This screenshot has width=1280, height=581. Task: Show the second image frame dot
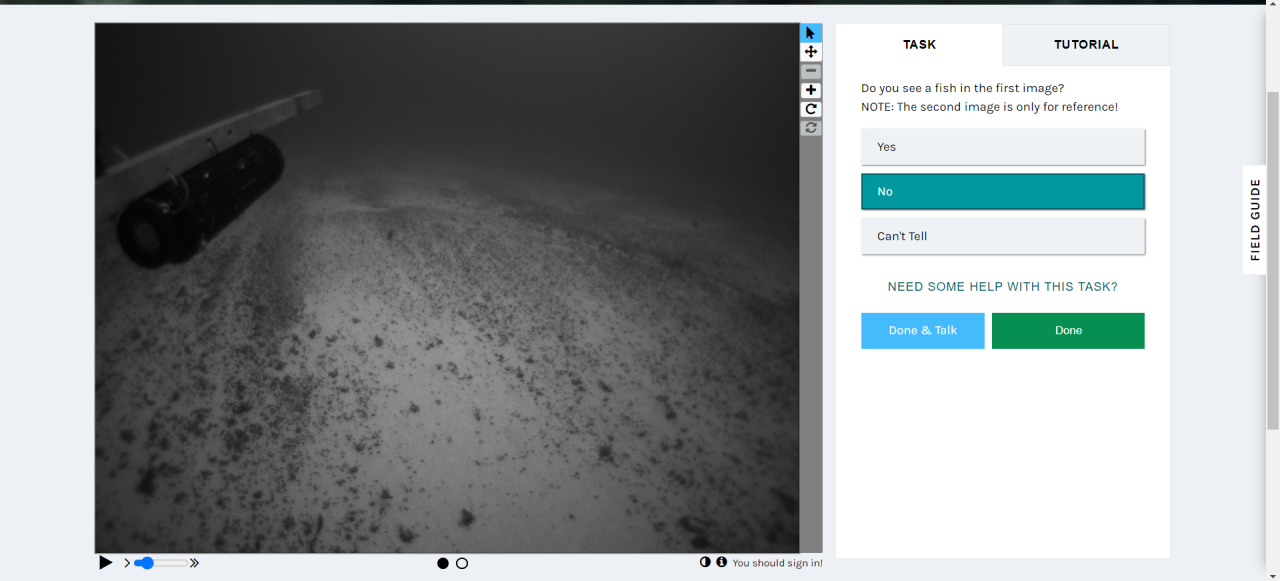point(462,563)
